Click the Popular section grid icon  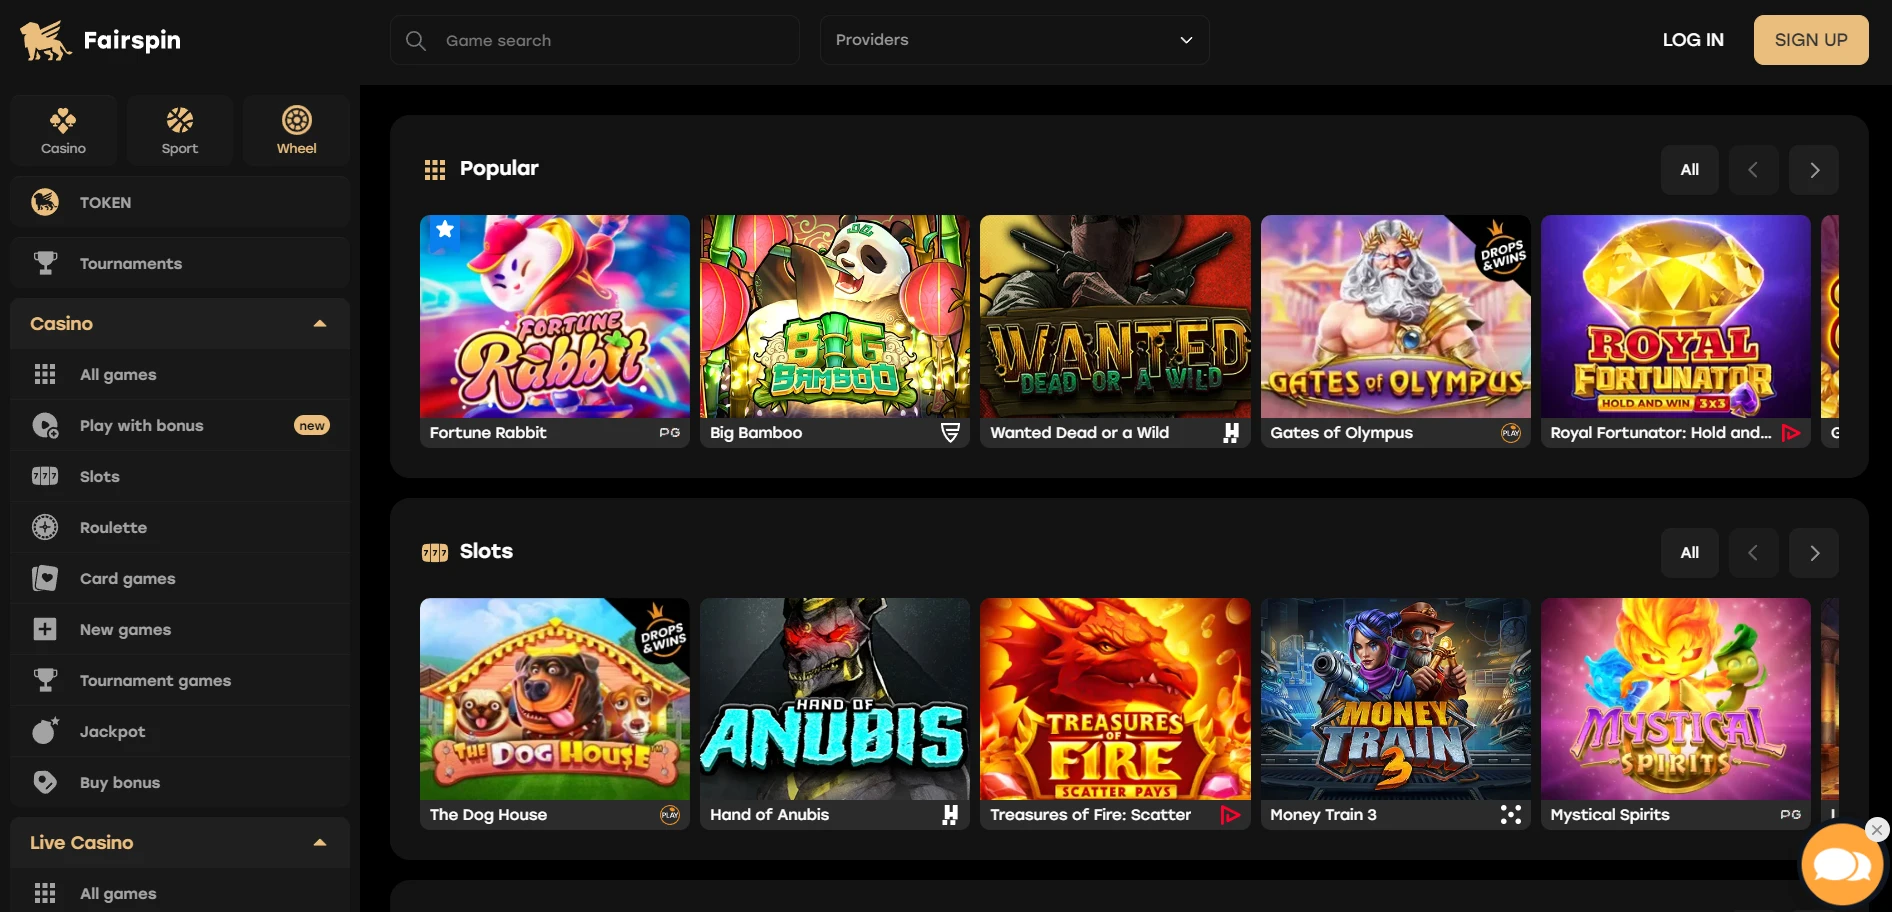tap(435, 170)
